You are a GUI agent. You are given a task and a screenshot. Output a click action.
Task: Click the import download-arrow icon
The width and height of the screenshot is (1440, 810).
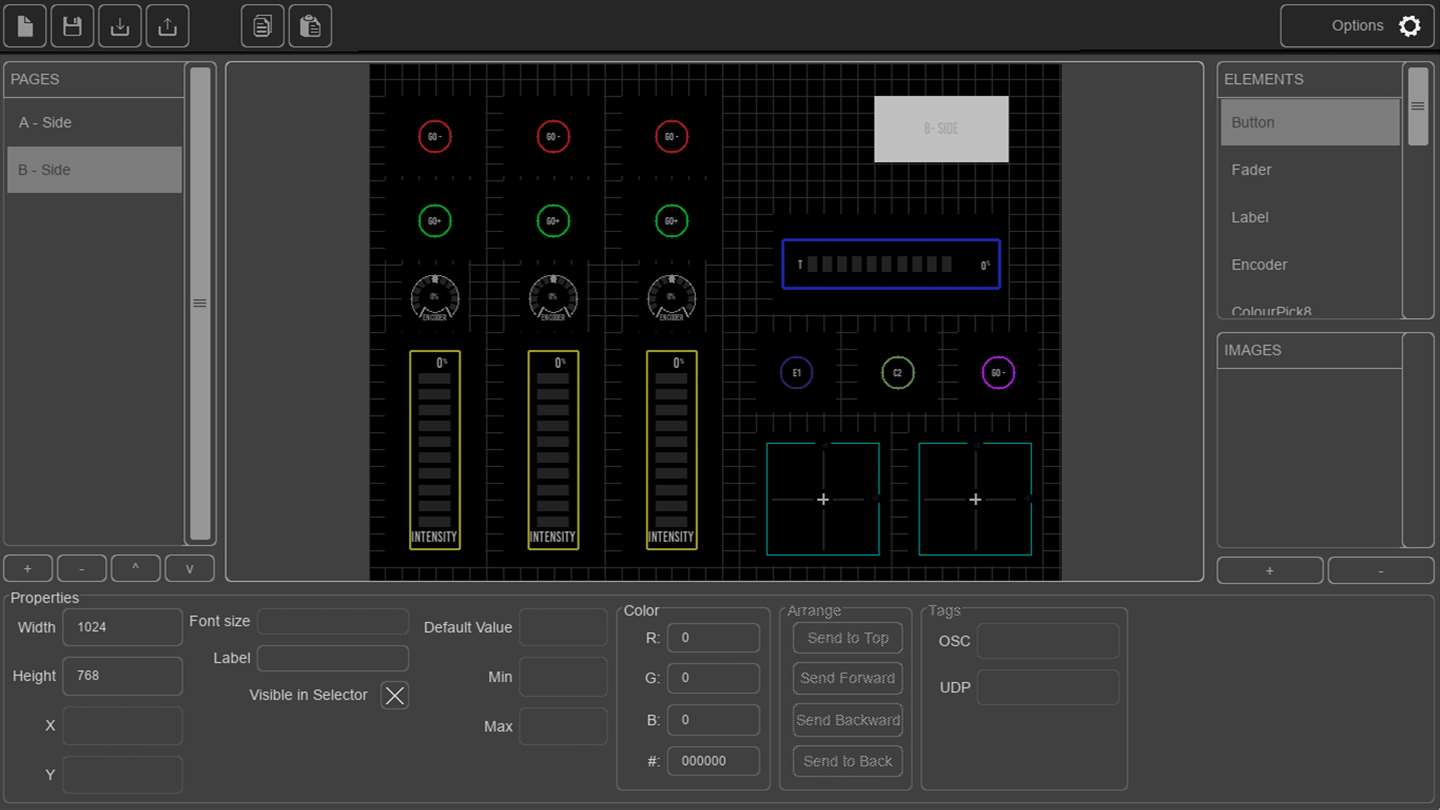[120, 26]
